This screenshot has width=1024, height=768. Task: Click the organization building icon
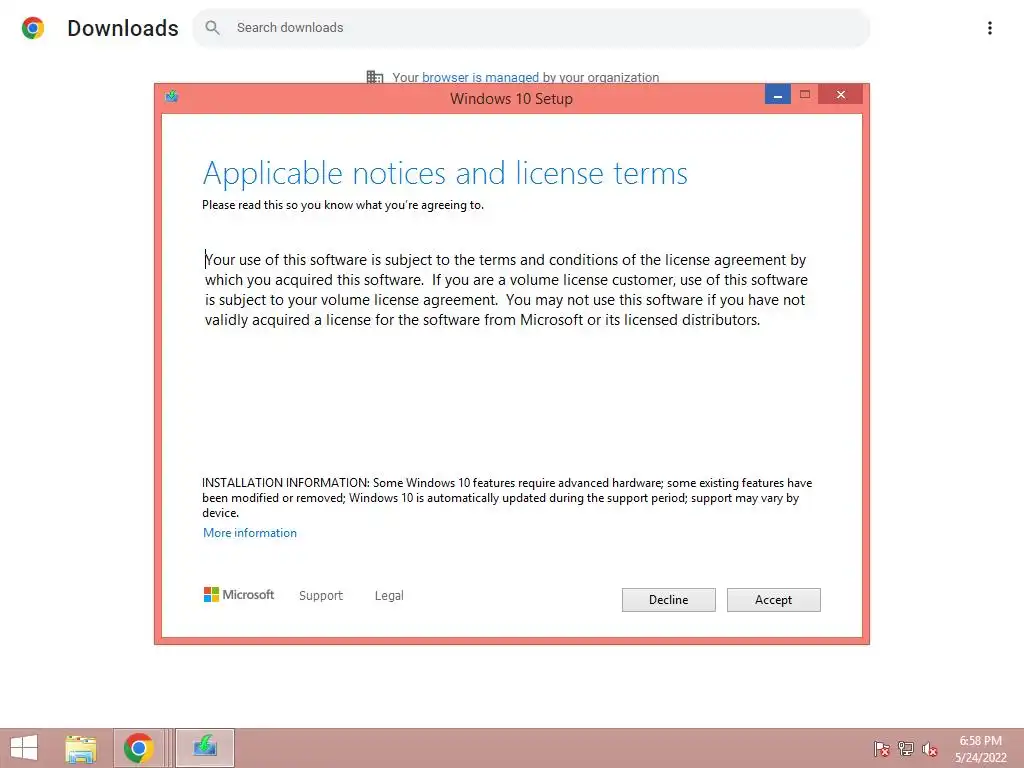[375, 77]
